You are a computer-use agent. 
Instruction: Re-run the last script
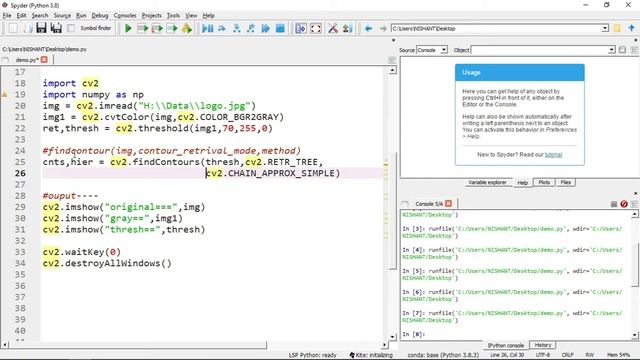click(187, 29)
